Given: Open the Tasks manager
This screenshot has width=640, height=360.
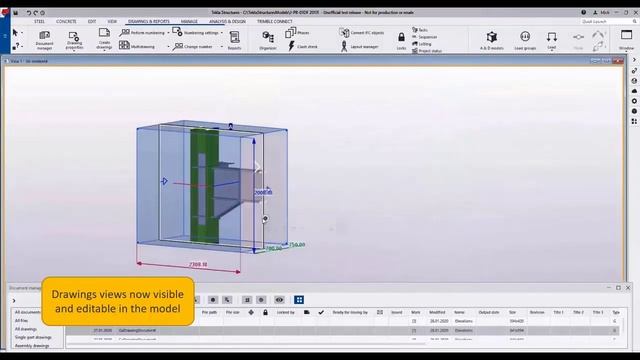Looking at the screenshot, I should (420, 30).
